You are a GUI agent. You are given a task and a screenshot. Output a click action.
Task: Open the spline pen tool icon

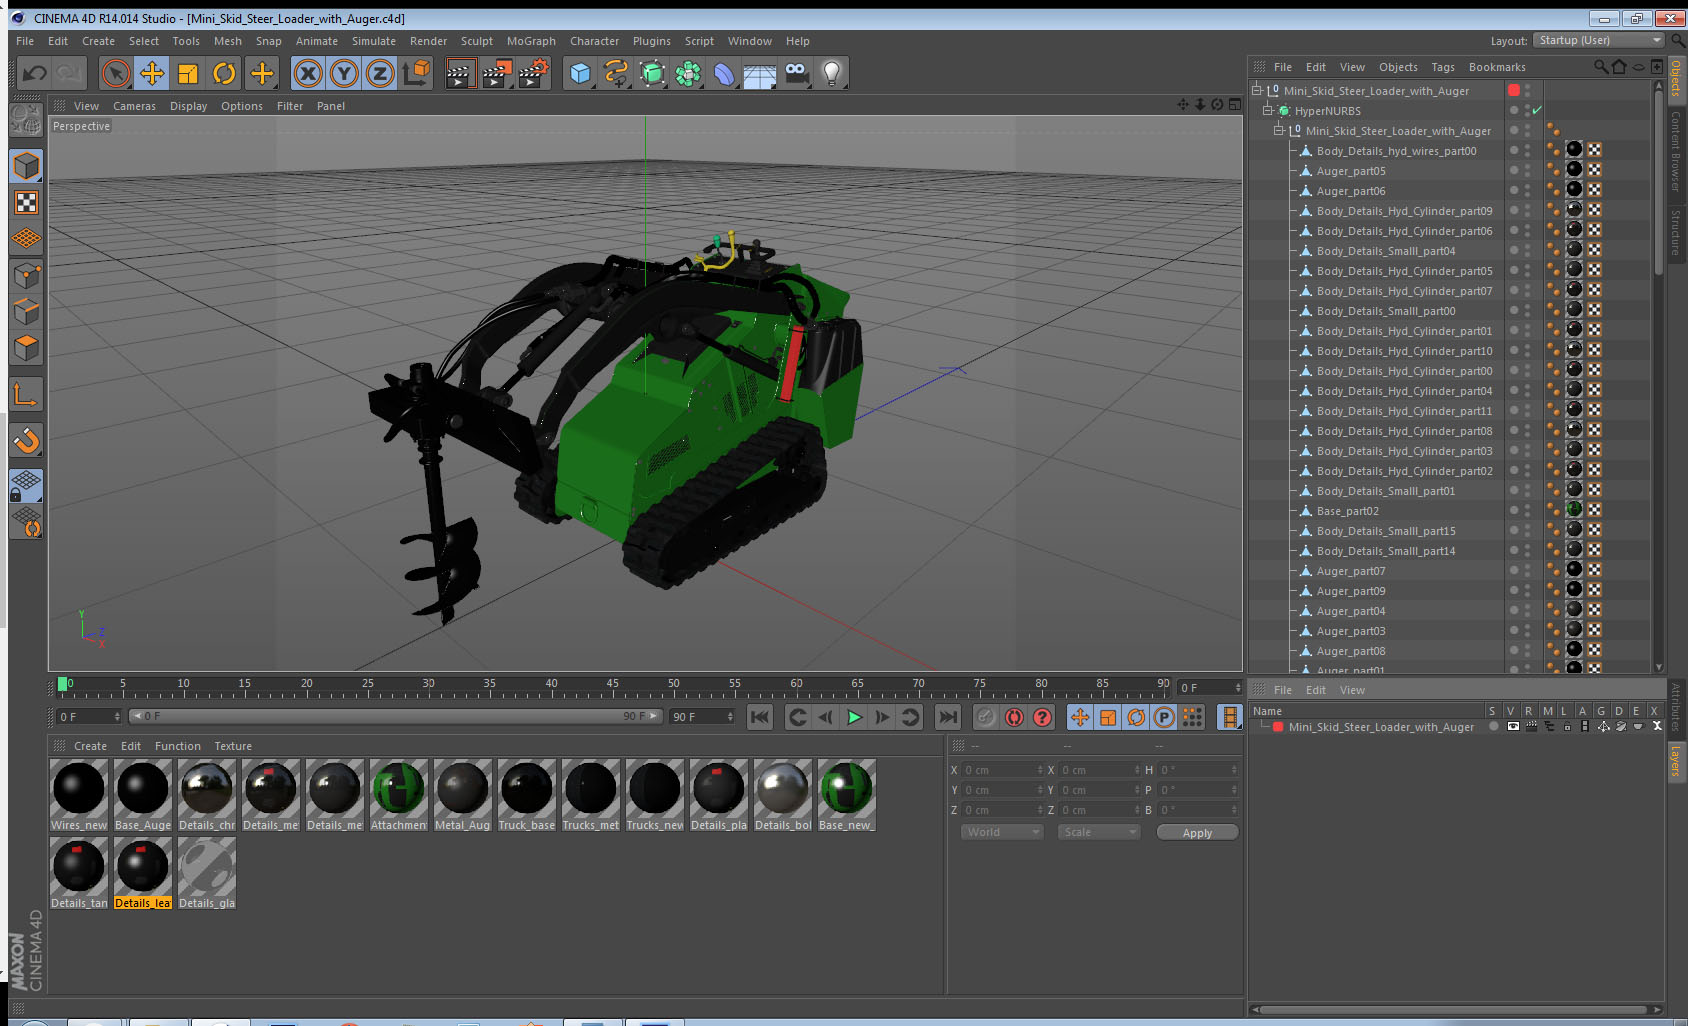point(616,73)
